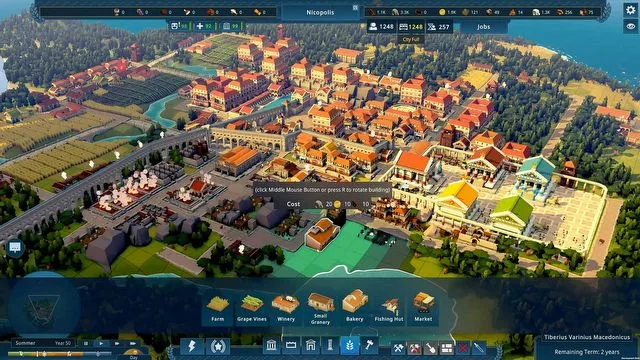Viewport: 640px width, 360px height.
Task: Open the aqueduct infrastructure category
Action: tap(291, 346)
